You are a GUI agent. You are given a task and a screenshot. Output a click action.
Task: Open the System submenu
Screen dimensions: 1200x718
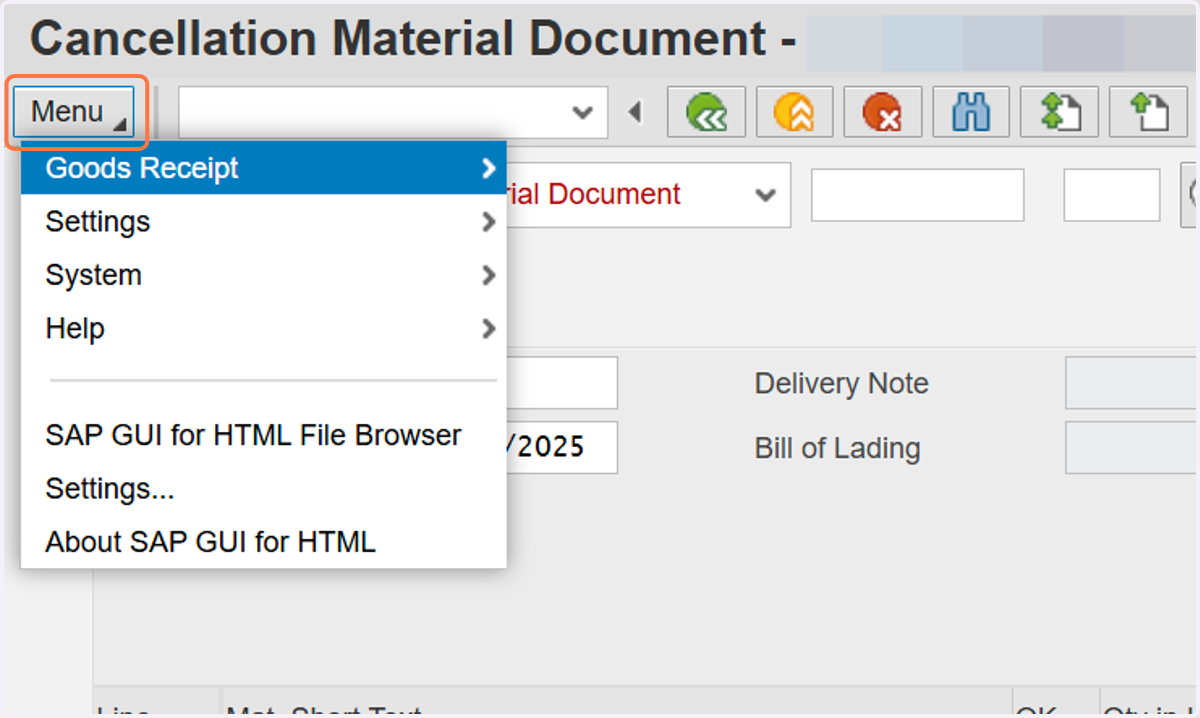[264, 275]
